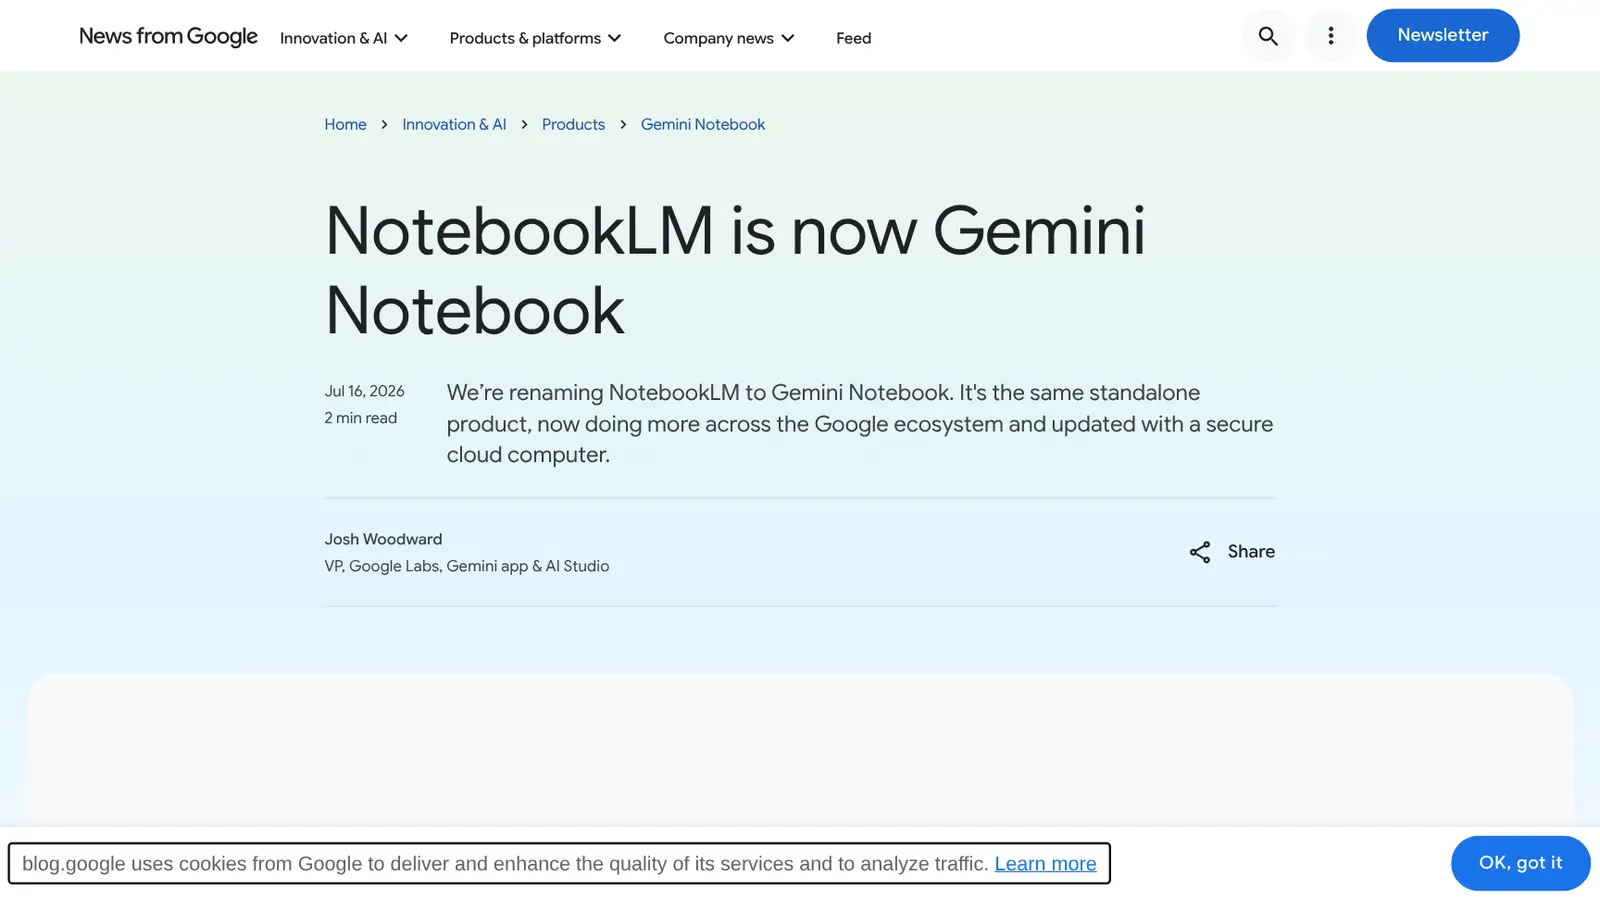
Task: Subscribe via the Newsletter button
Action: coord(1443,35)
